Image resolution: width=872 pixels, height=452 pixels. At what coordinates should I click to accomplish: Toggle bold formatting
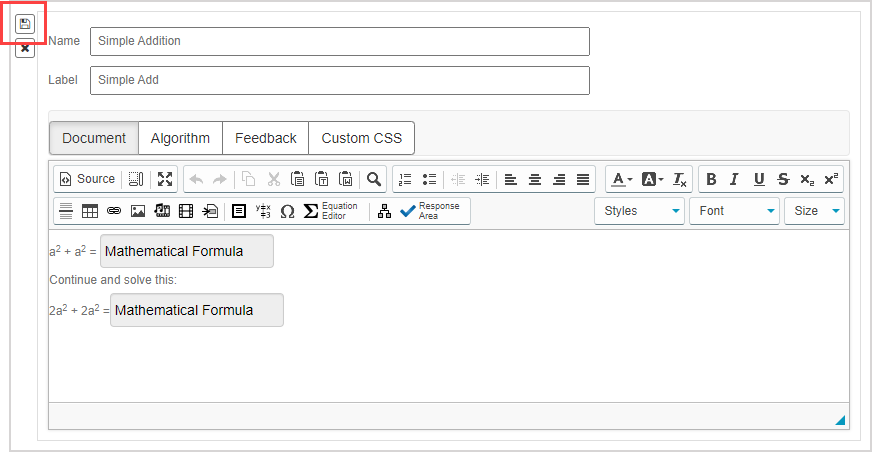pos(711,179)
